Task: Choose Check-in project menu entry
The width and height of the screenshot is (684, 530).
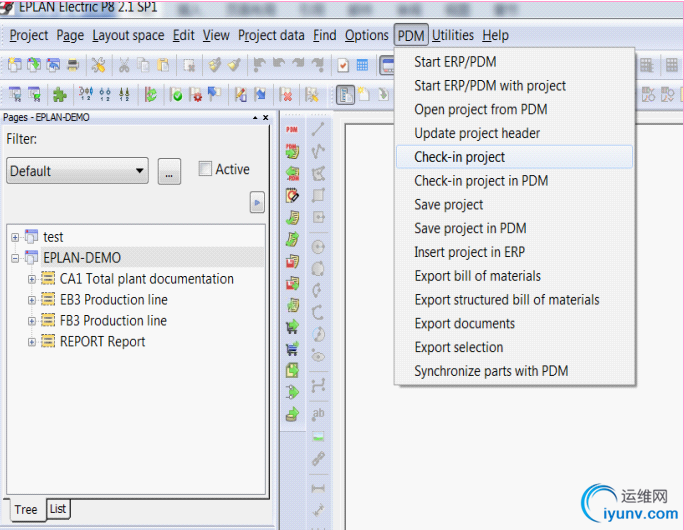Action: tap(514, 157)
